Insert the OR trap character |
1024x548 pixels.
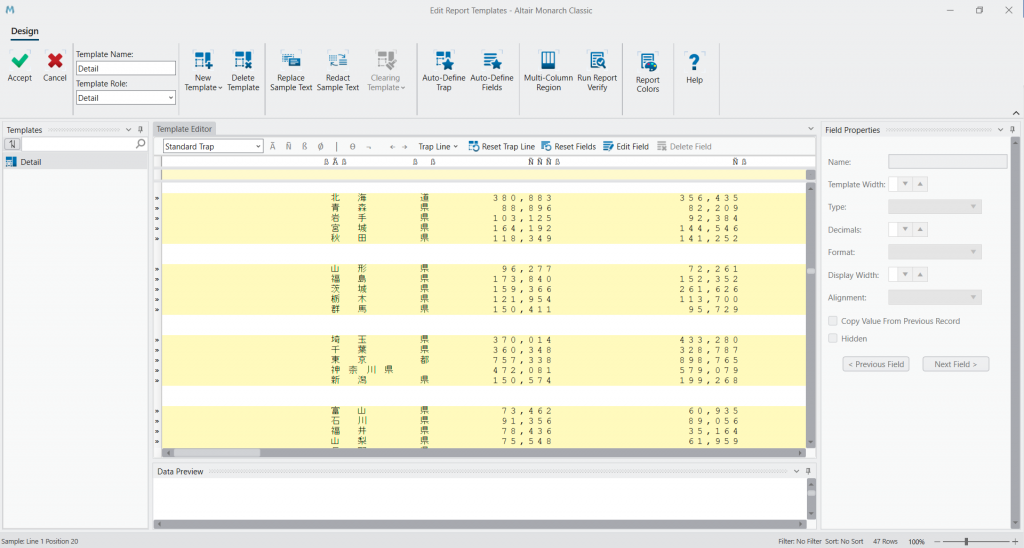[x=337, y=147]
